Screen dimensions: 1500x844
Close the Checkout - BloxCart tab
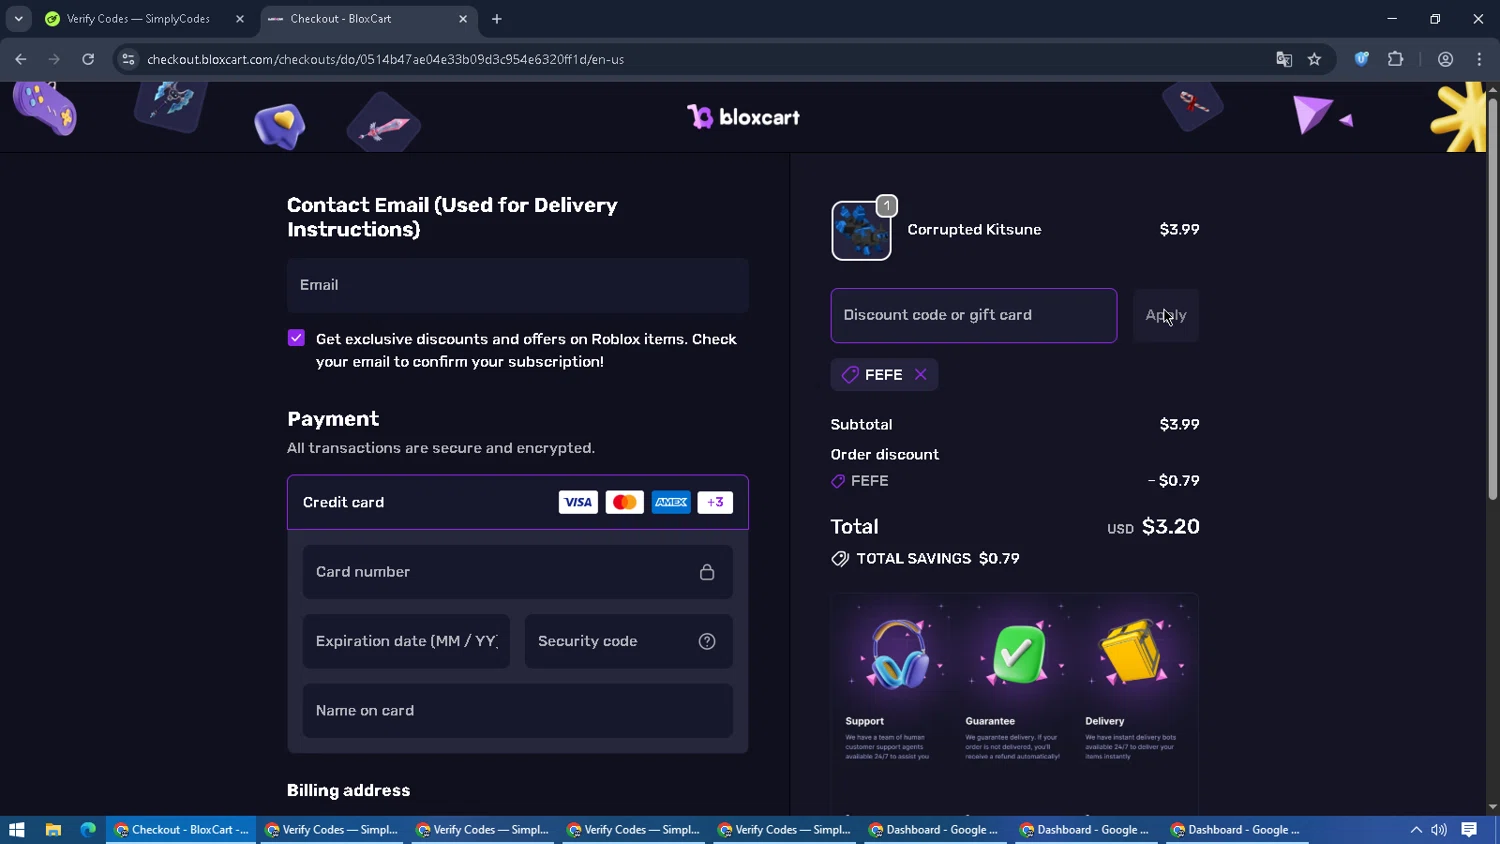(462, 19)
